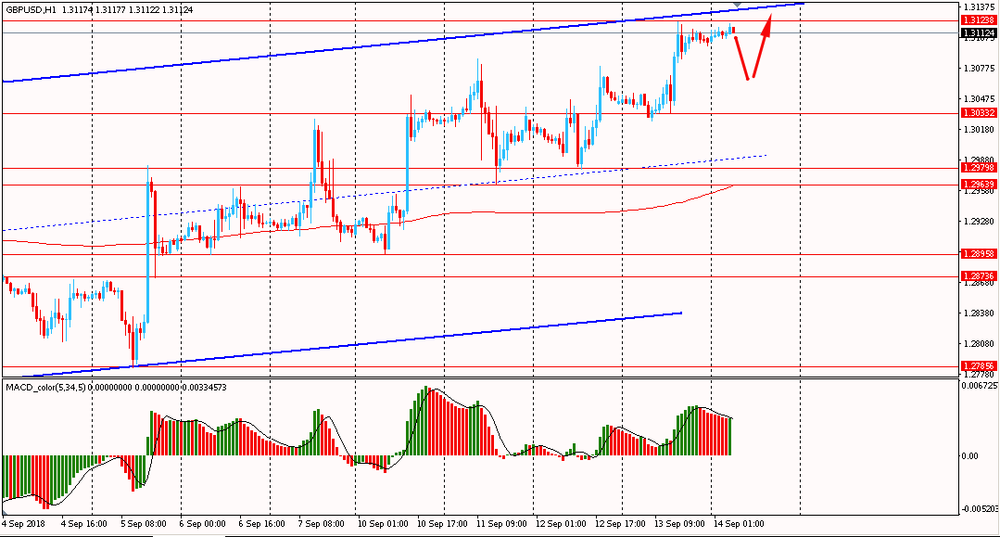Click the 14 Sep 01:00 time label
The height and width of the screenshot is (537, 1000).
click(739, 524)
